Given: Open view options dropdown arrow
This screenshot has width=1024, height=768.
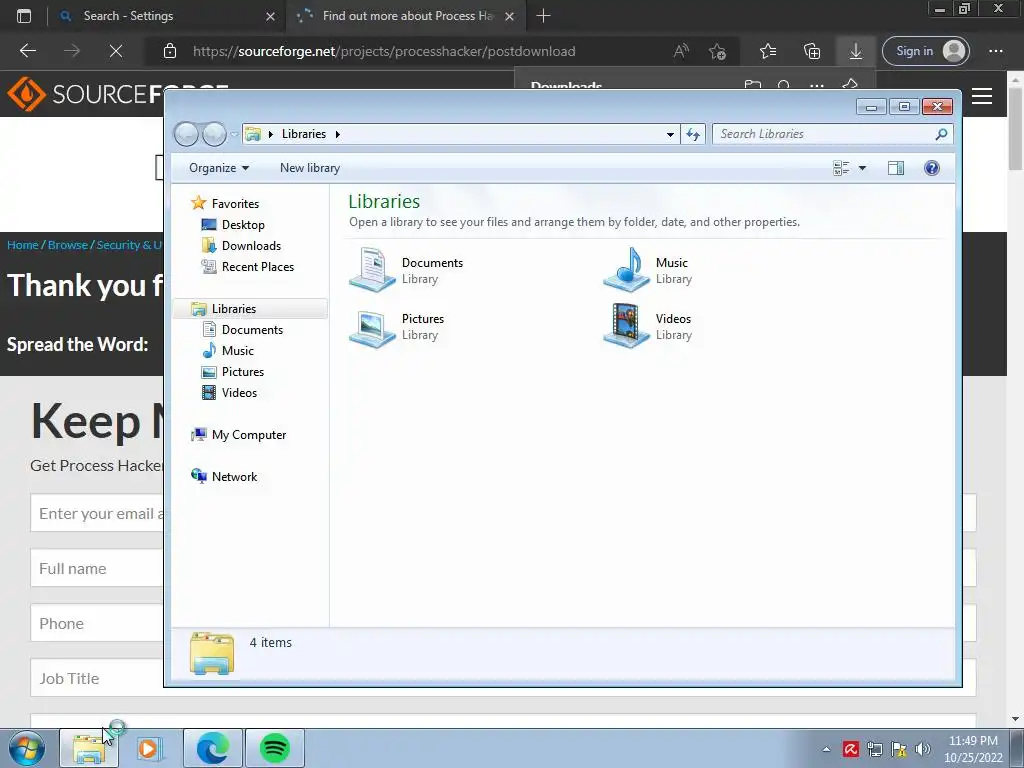Looking at the screenshot, I should (862, 168).
